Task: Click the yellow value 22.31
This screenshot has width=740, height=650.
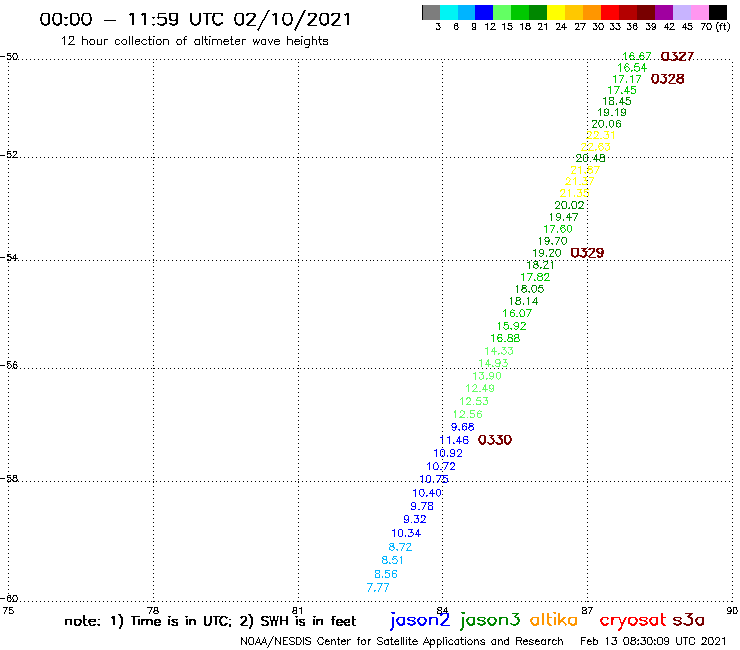Action: coord(601,135)
